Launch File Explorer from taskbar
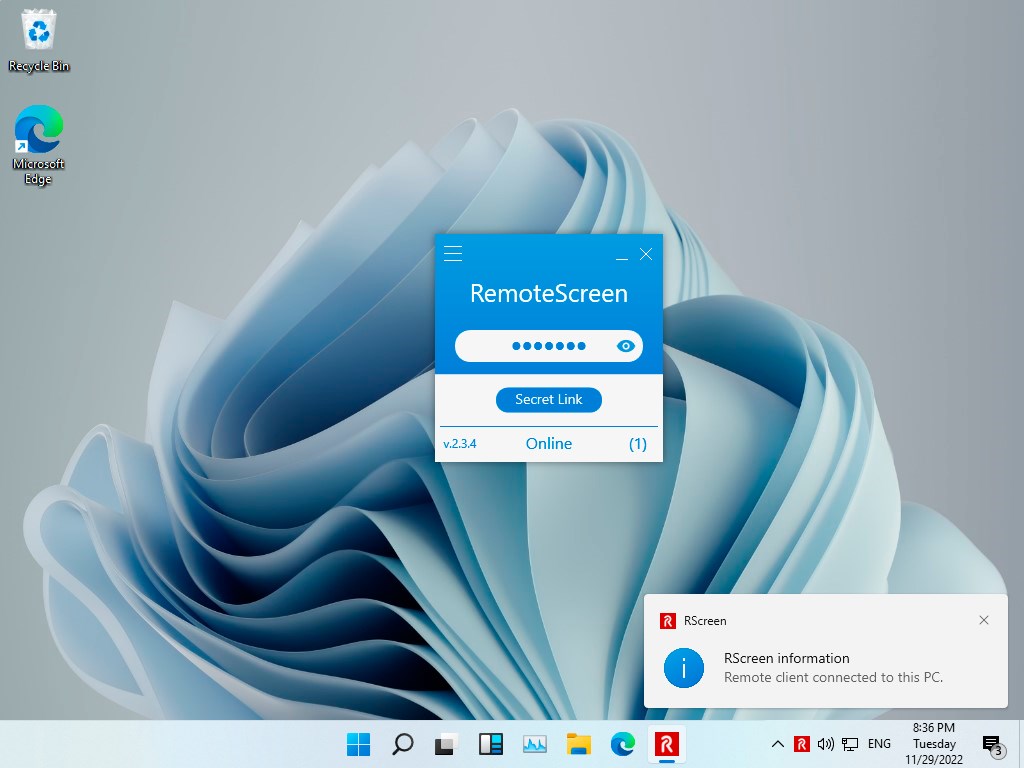The image size is (1024, 768). click(x=579, y=744)
